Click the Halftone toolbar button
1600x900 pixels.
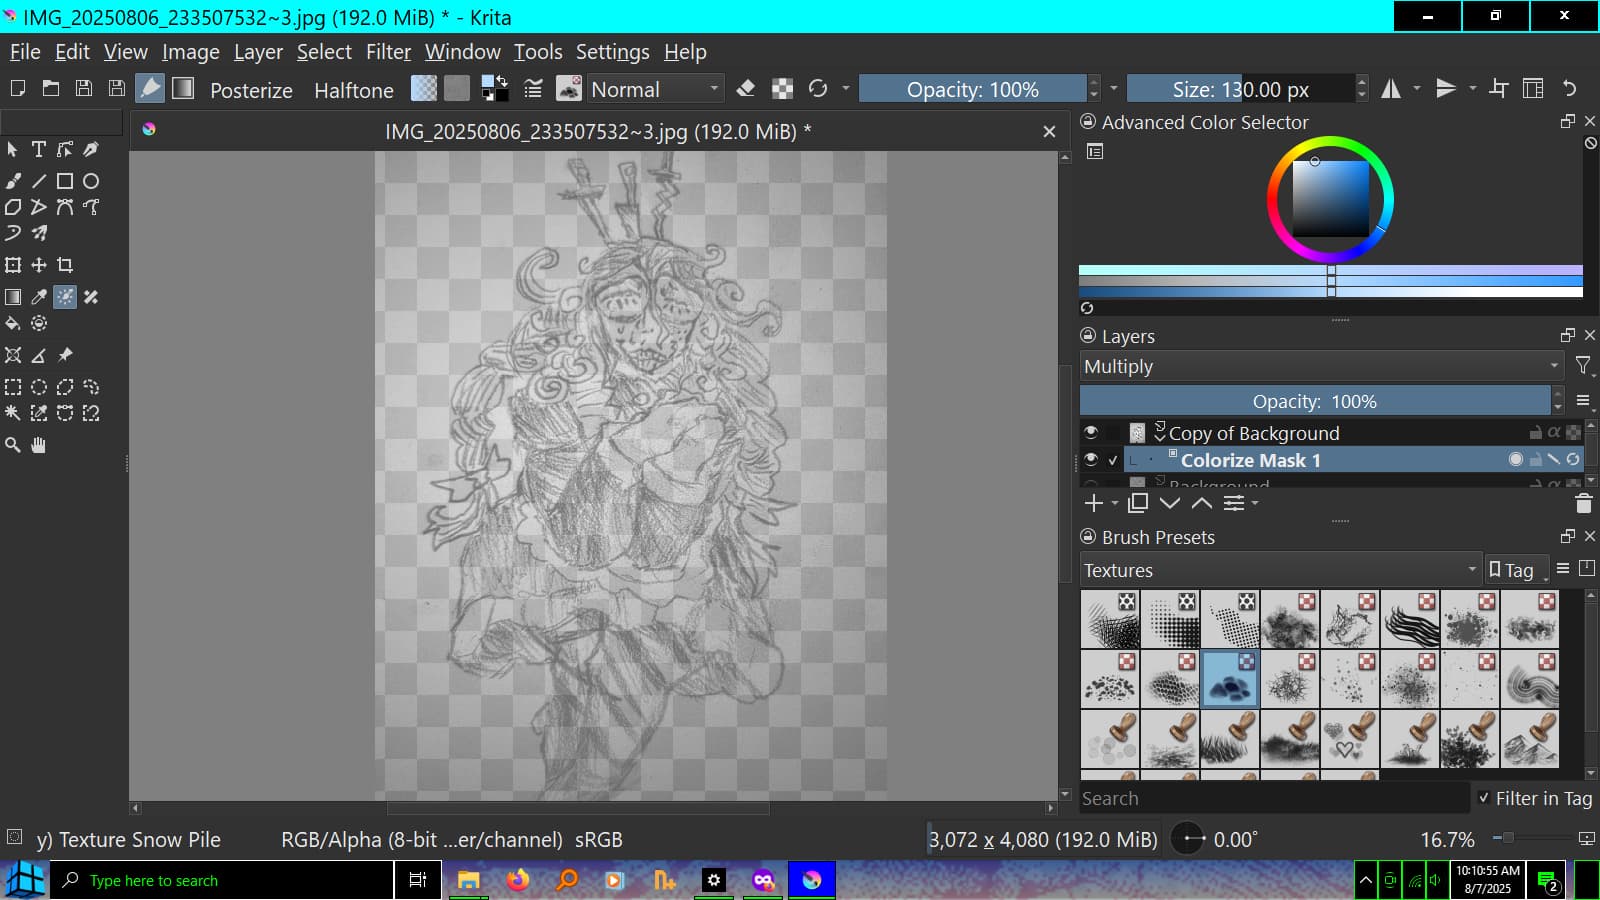354,90
